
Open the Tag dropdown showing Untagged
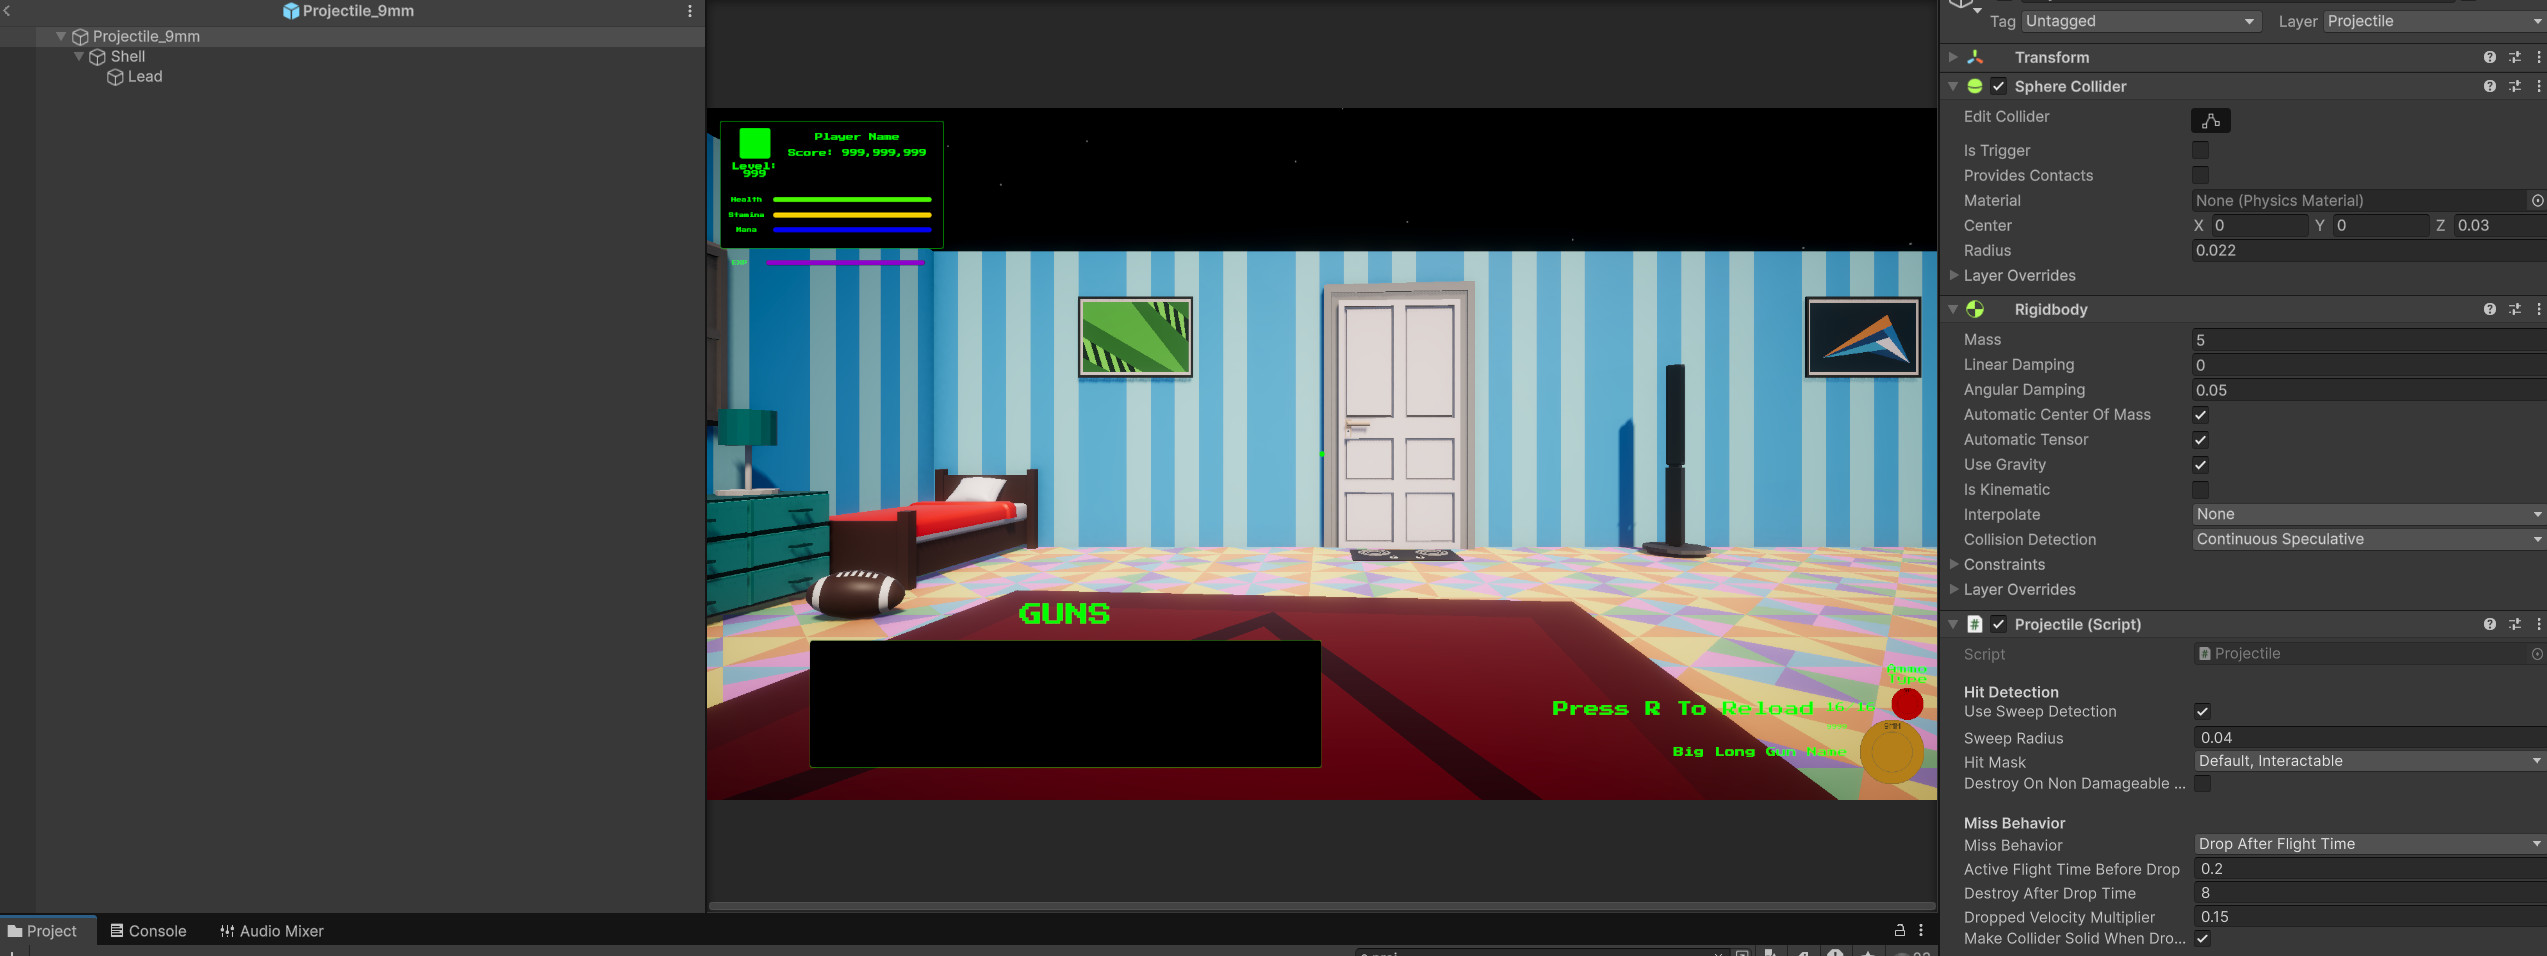coord(2141,21)
